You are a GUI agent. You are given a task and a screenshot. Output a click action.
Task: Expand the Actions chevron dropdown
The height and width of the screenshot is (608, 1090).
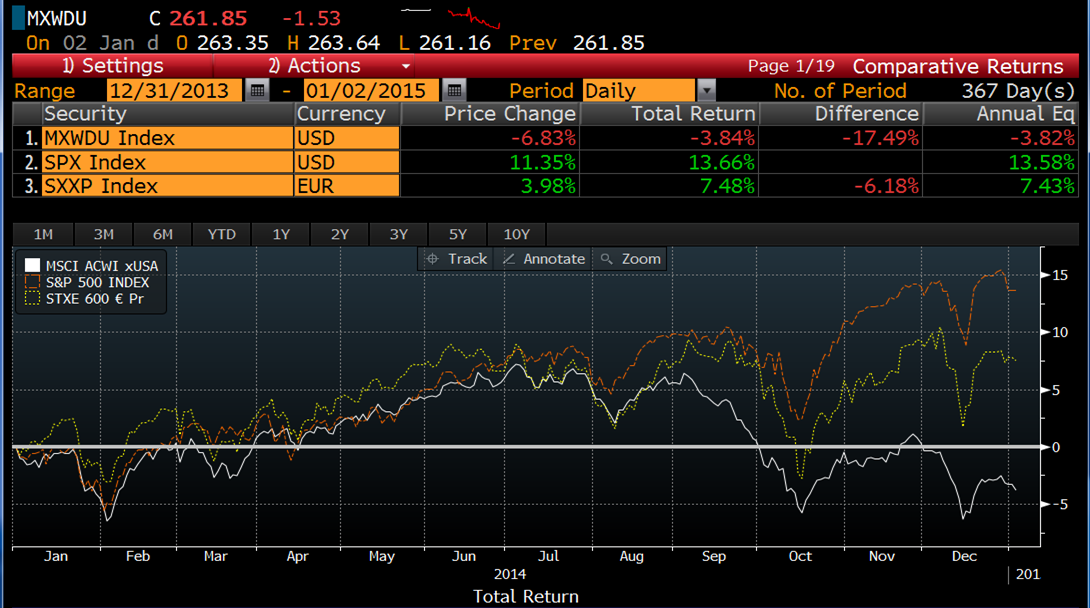click(406, 66)
